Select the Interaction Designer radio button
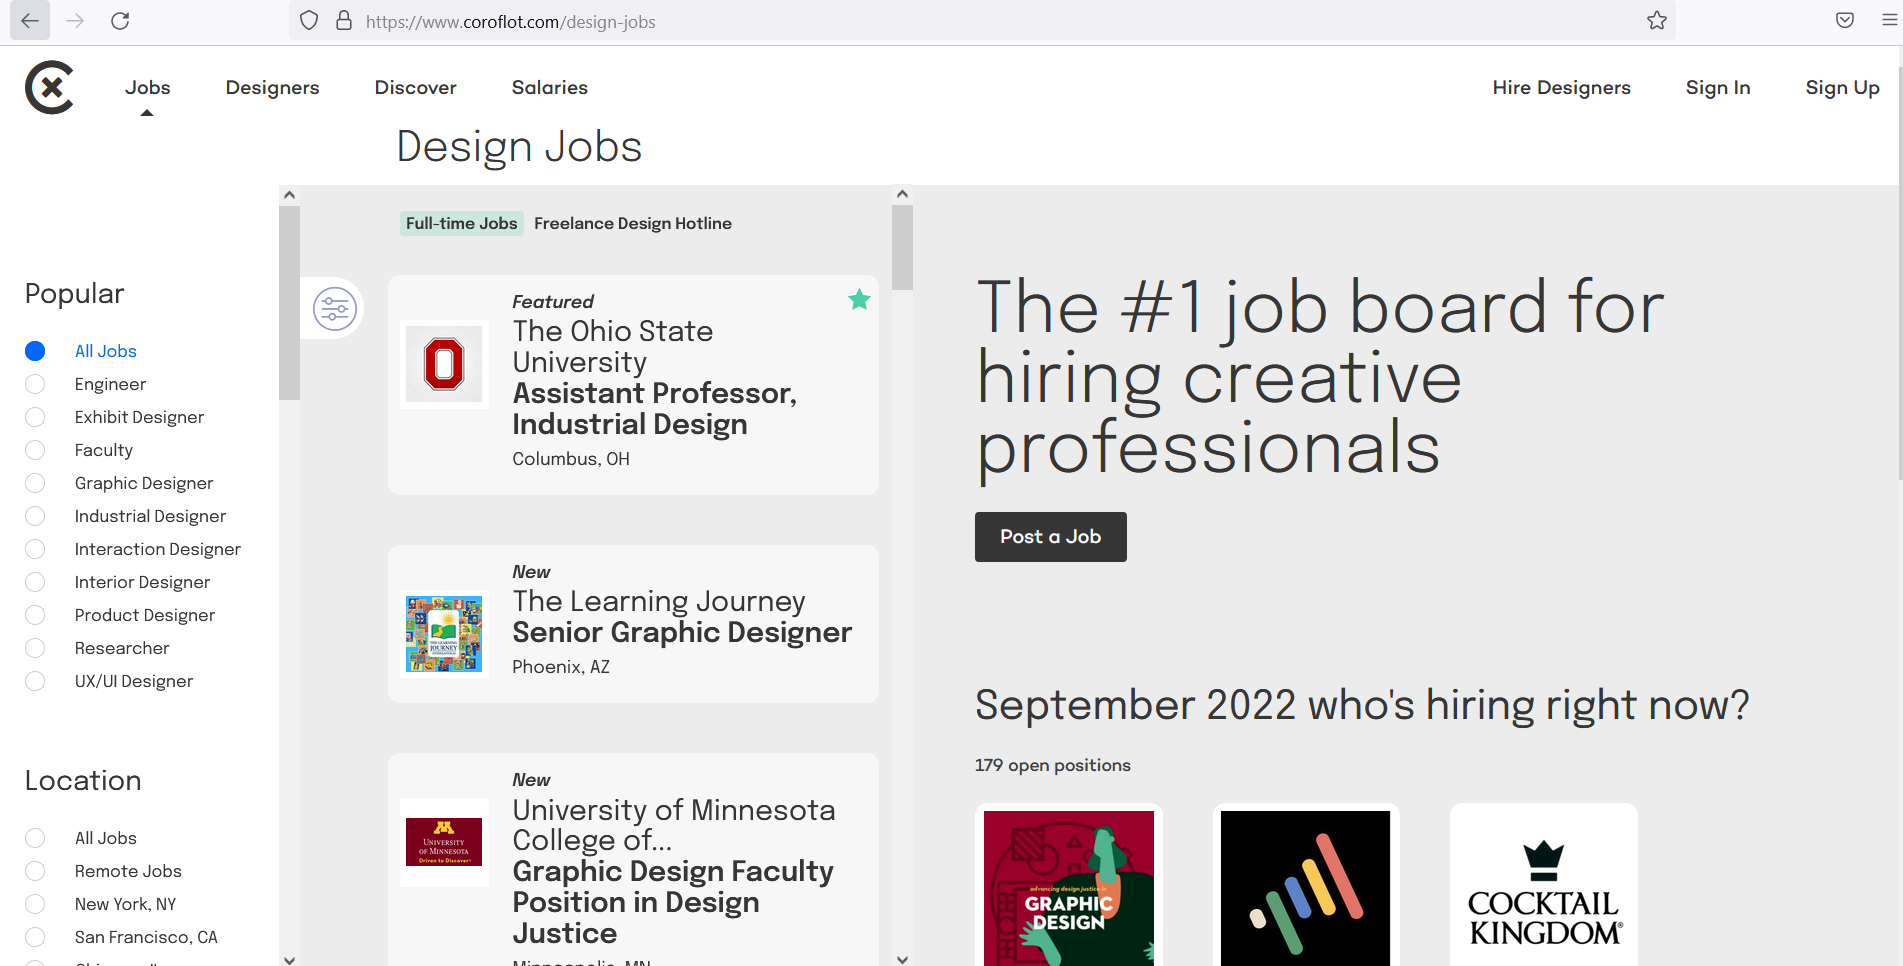 tap(35, 549)
